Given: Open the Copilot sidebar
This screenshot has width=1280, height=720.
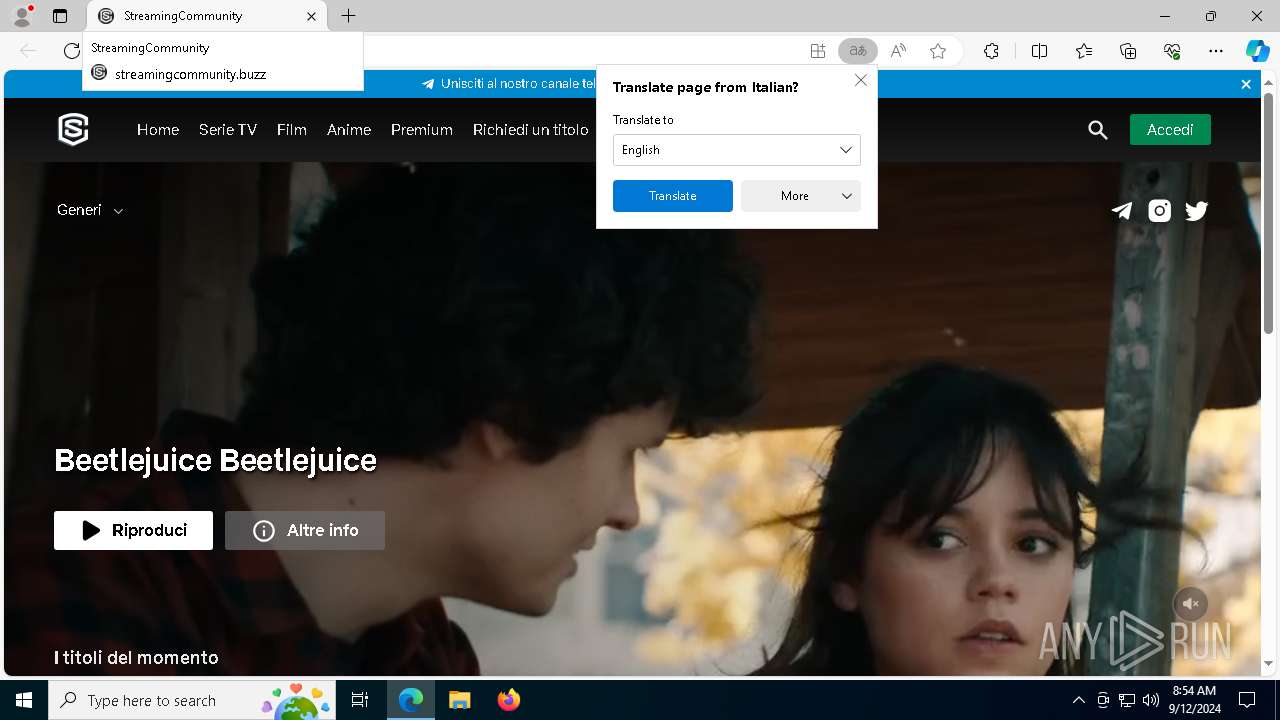Looking at the screenshot, I should coord(1257,51).
